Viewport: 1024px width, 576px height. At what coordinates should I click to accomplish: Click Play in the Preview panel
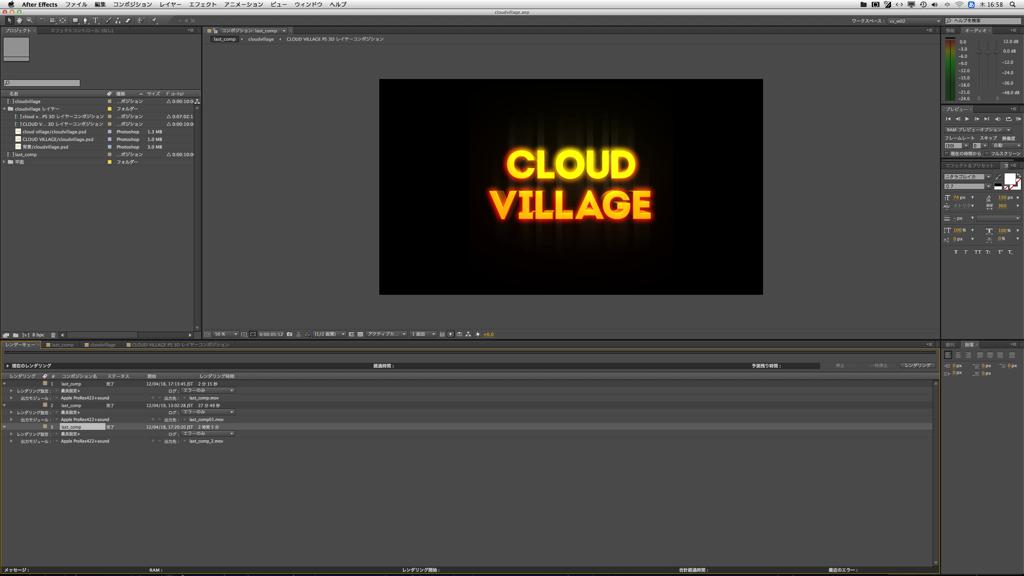(x=967, y=119)
